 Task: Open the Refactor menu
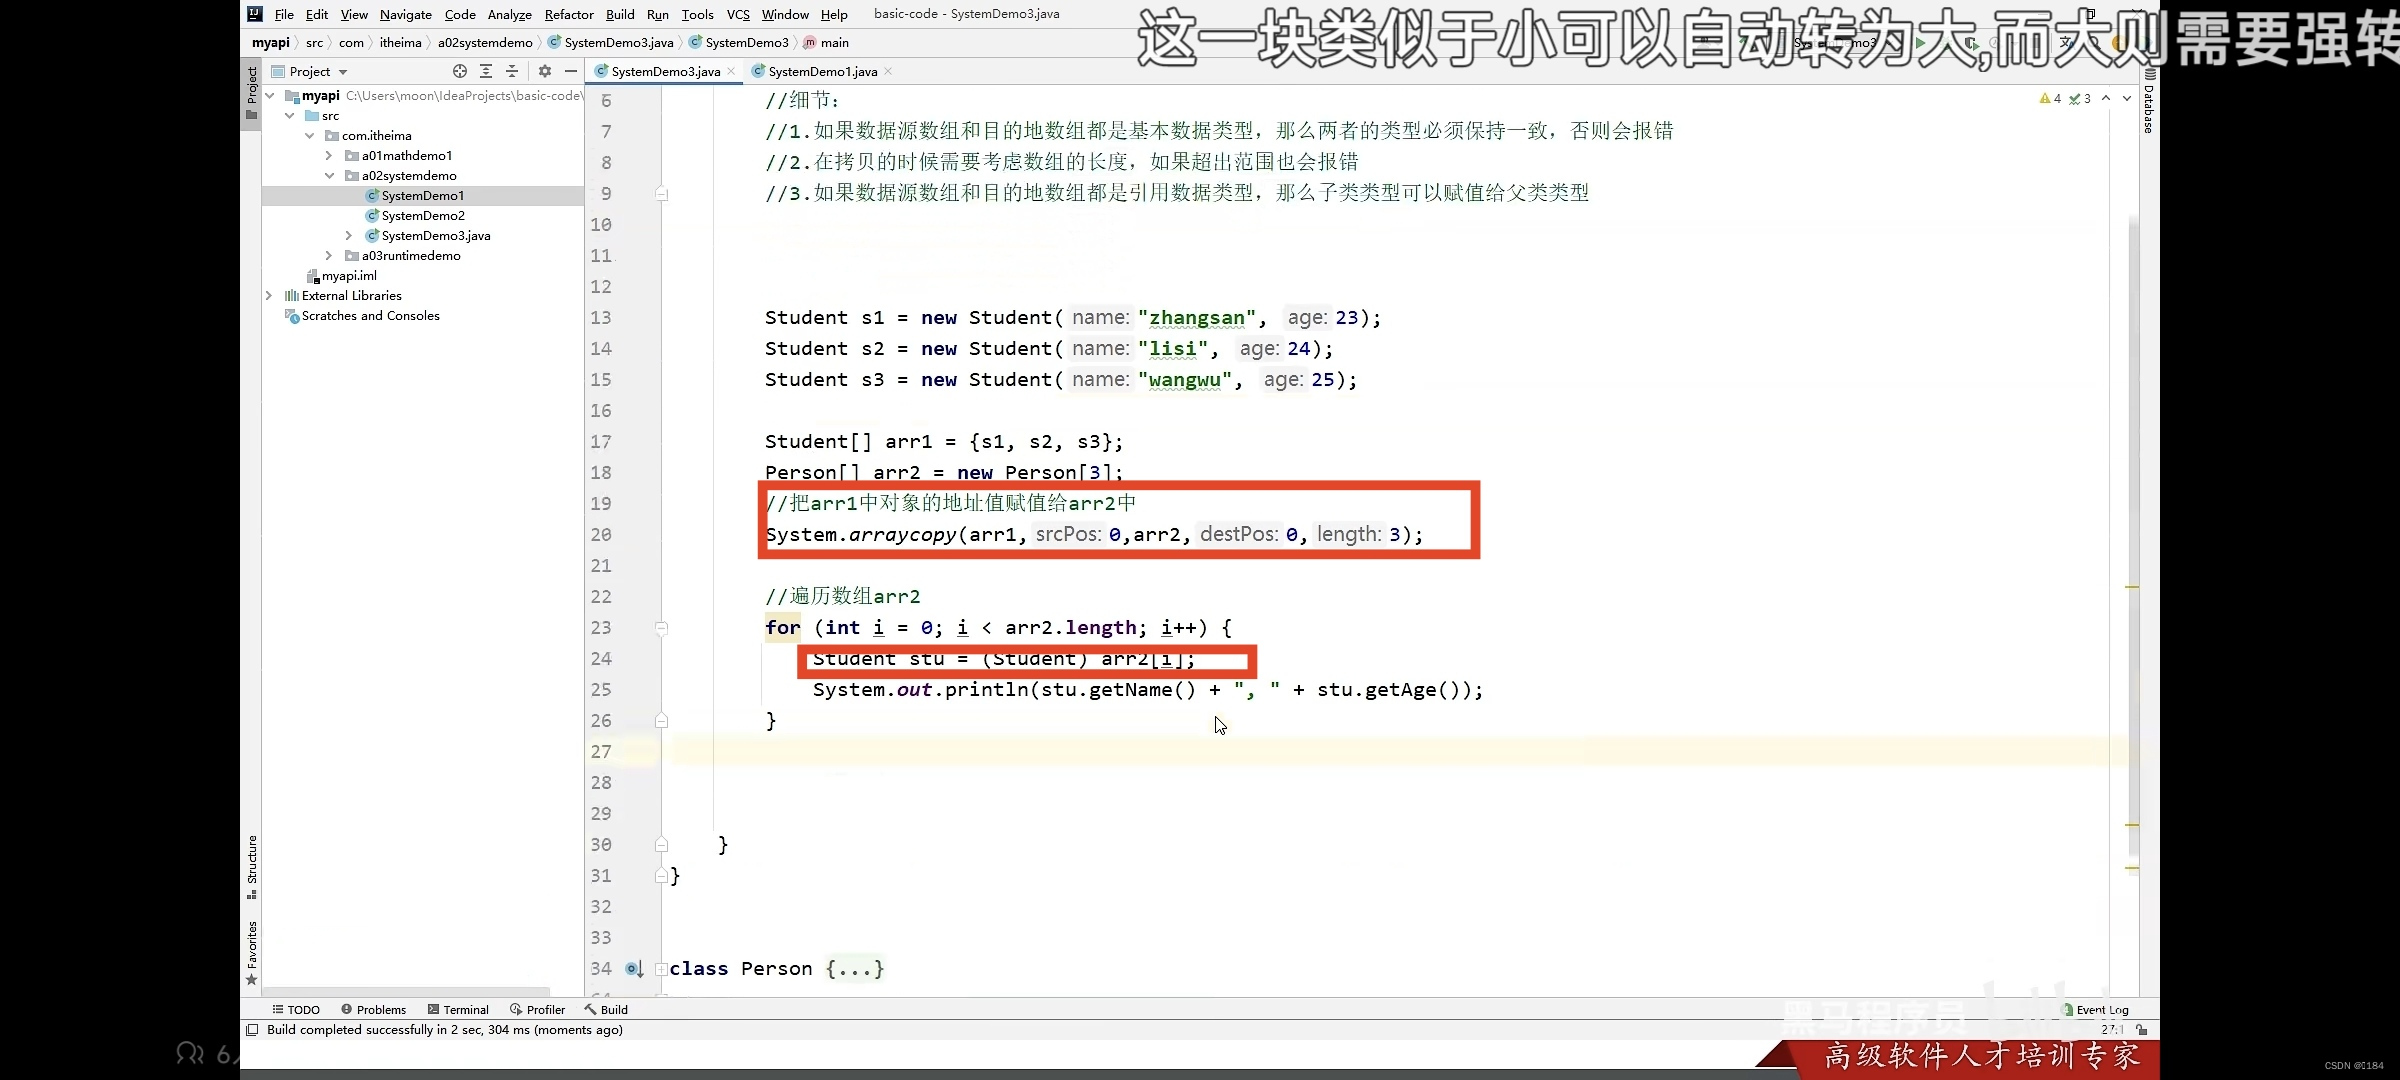pyautogui.click(x=569, y=14)
